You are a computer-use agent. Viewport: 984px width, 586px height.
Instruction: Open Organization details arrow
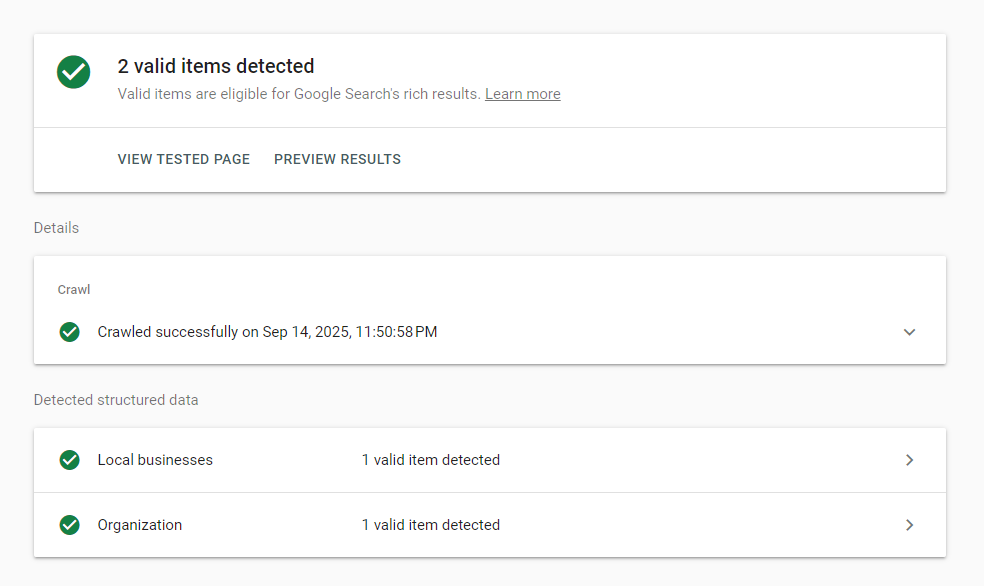(x=909, y=525)
